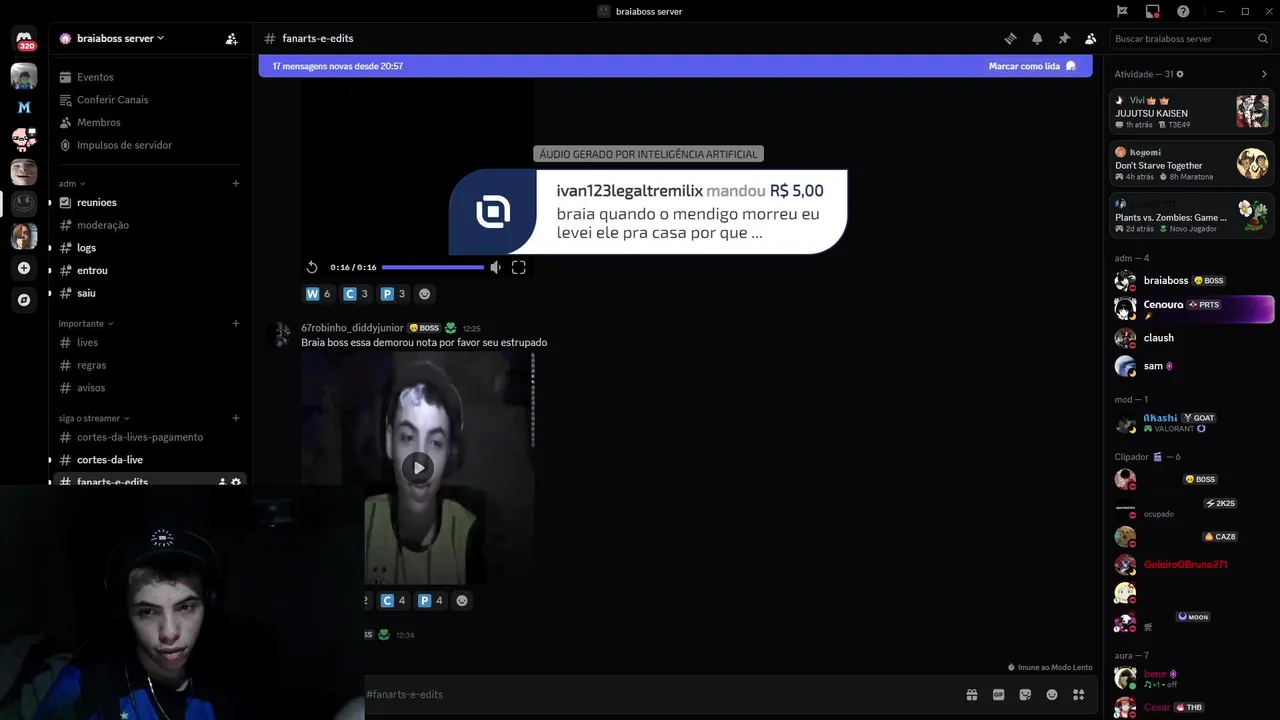Toggle the P 4 reaction

tap(430, 601)
